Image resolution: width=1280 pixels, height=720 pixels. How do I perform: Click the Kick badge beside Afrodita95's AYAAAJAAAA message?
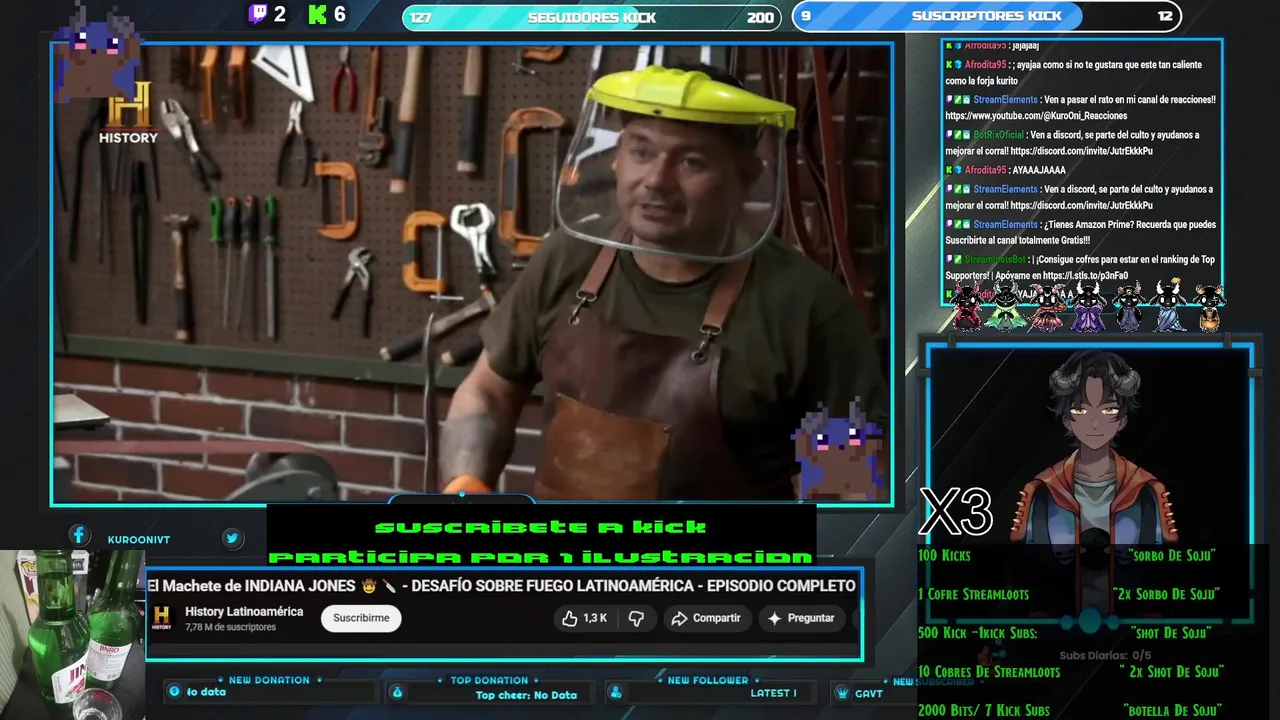(x=949, y=170)
